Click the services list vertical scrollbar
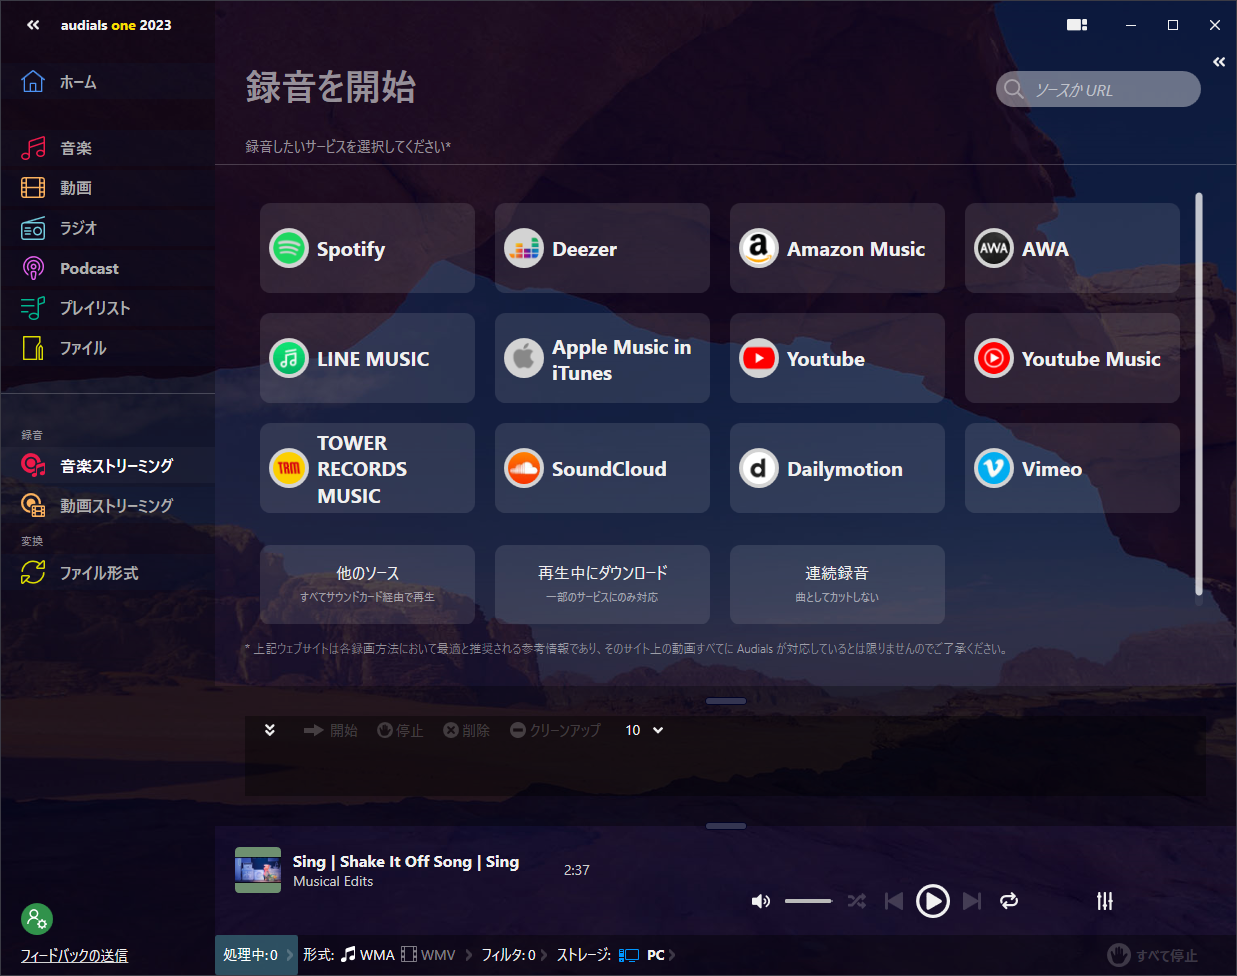The height and width of the screenshot is (976, 1237). pyautogui.click(x=1199, y=394)
